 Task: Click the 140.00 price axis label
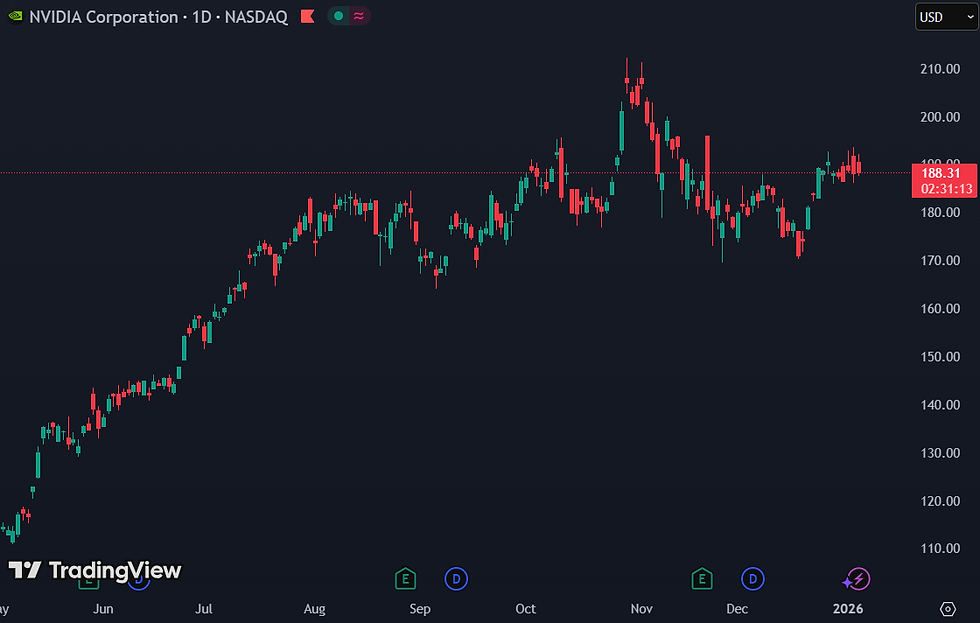(x=940, y=405)
